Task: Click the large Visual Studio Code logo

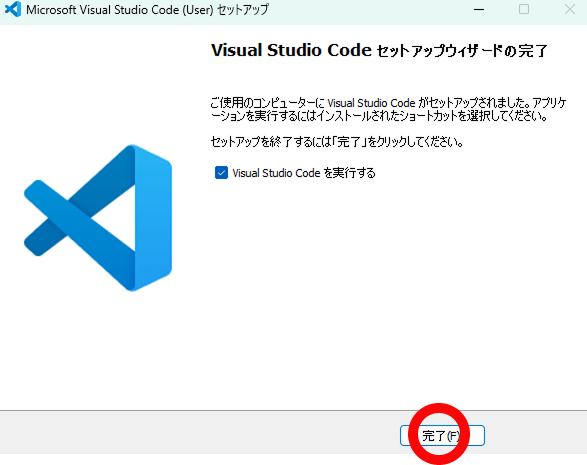Action: (98, 218)
